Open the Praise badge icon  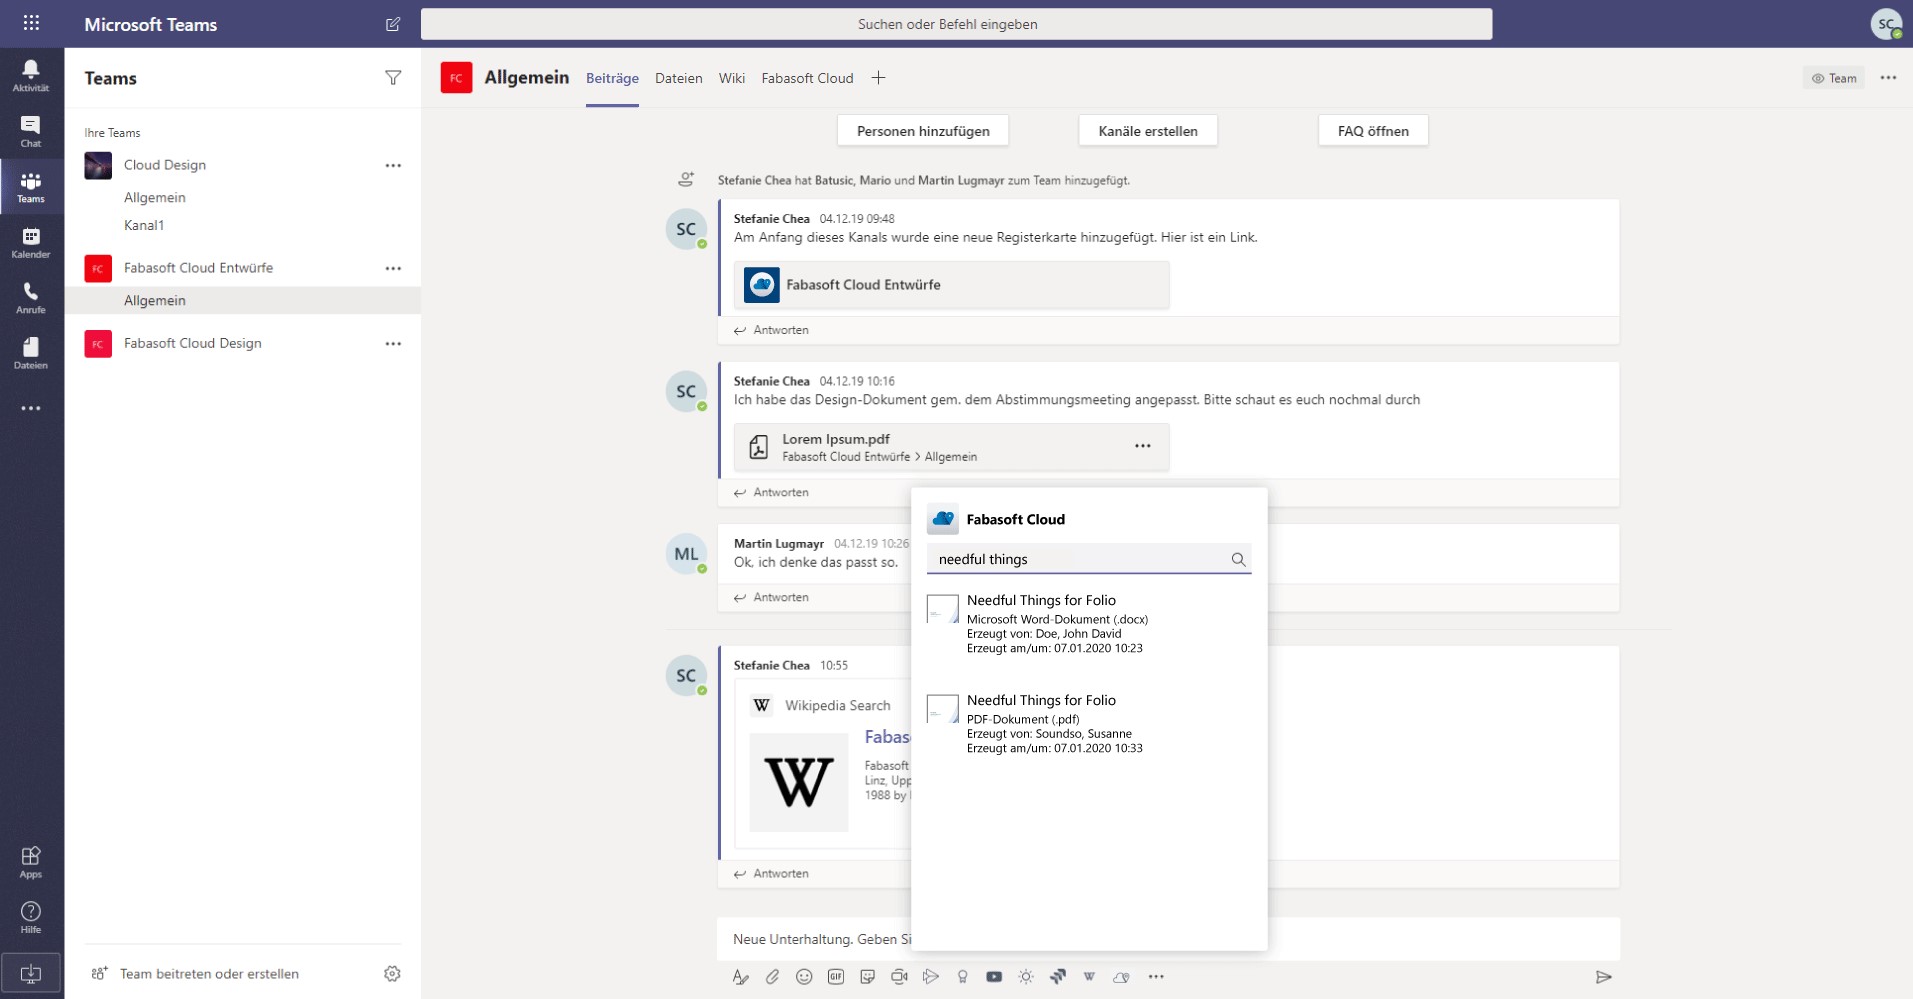point(963,977)
